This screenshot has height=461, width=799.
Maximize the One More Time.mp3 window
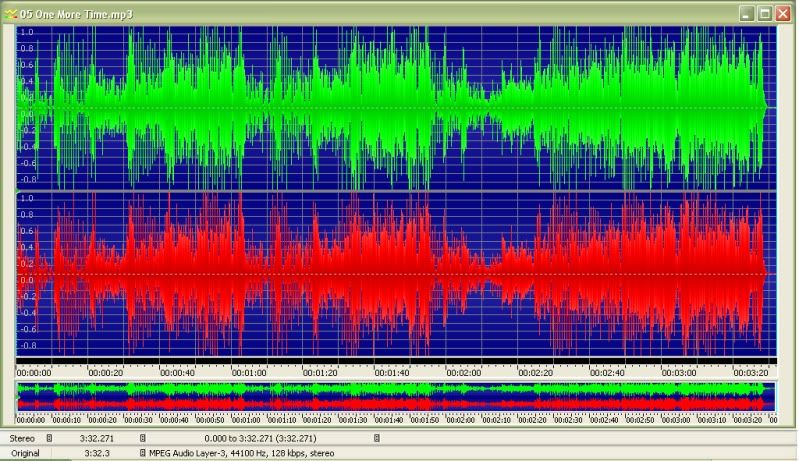point(765,14)
